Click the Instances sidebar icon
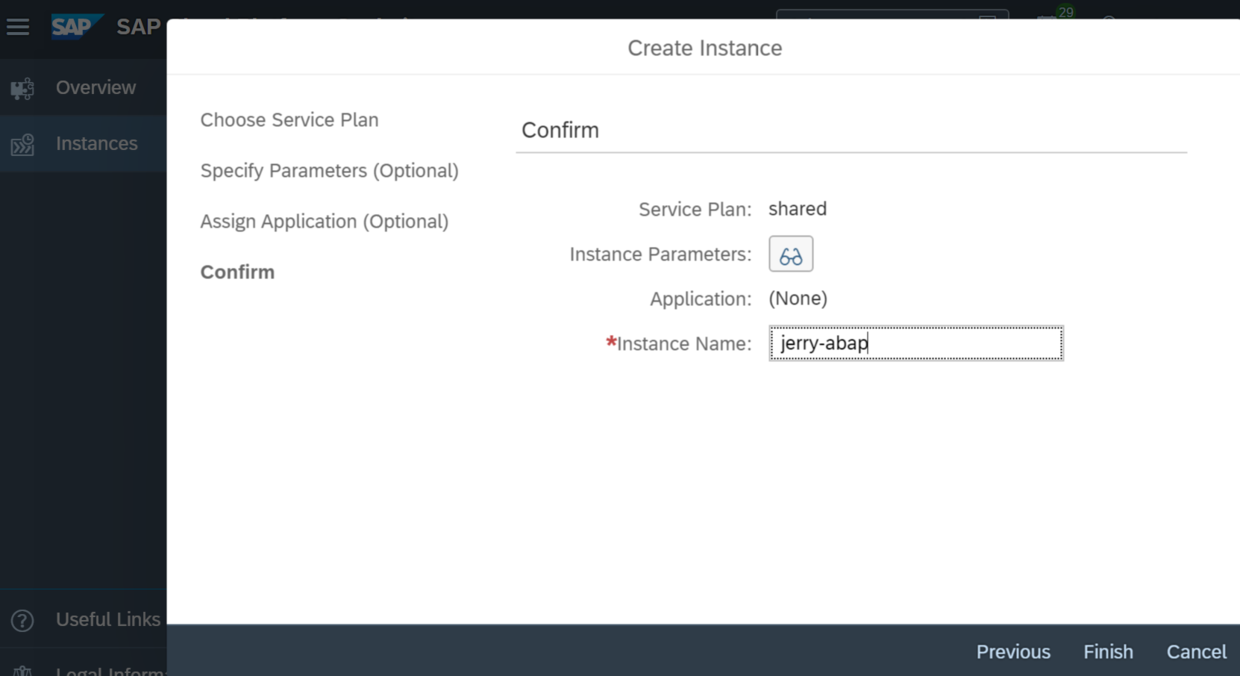Image resolution: width=1240 pixels, height=676 pixels. 22,145
